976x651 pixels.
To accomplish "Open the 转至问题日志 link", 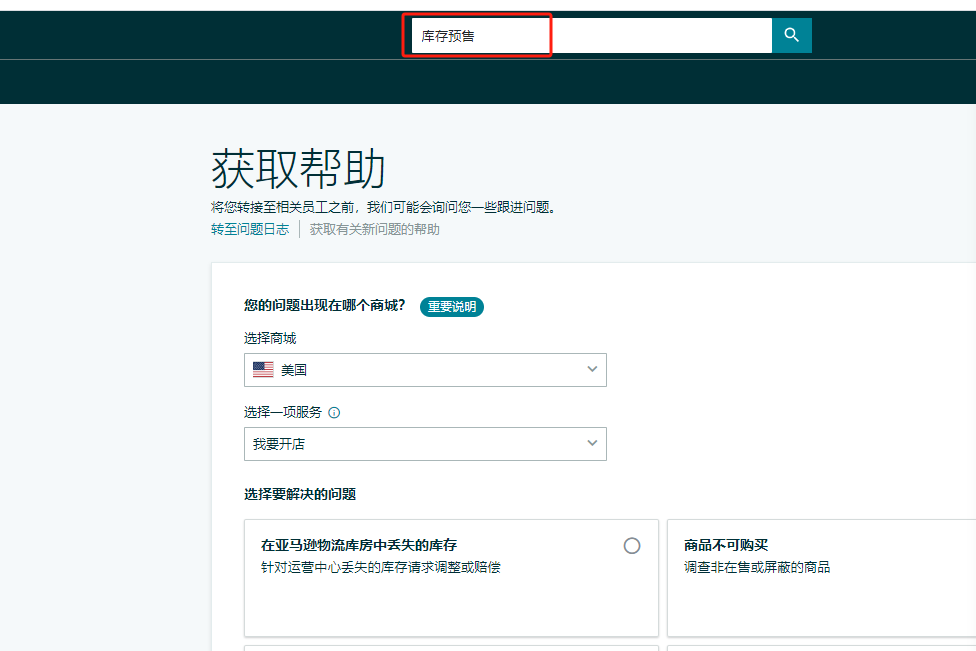I will click(x=250, y=230).
